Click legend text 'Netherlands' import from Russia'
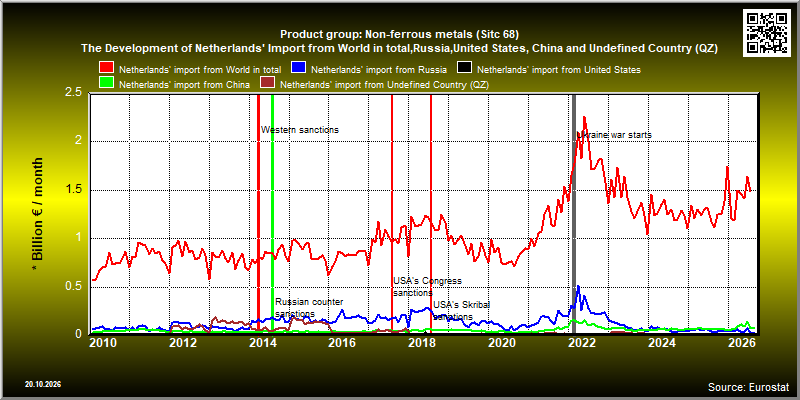Image resolution: width=800 pixels, height=400 pixels. coord(379,69)
